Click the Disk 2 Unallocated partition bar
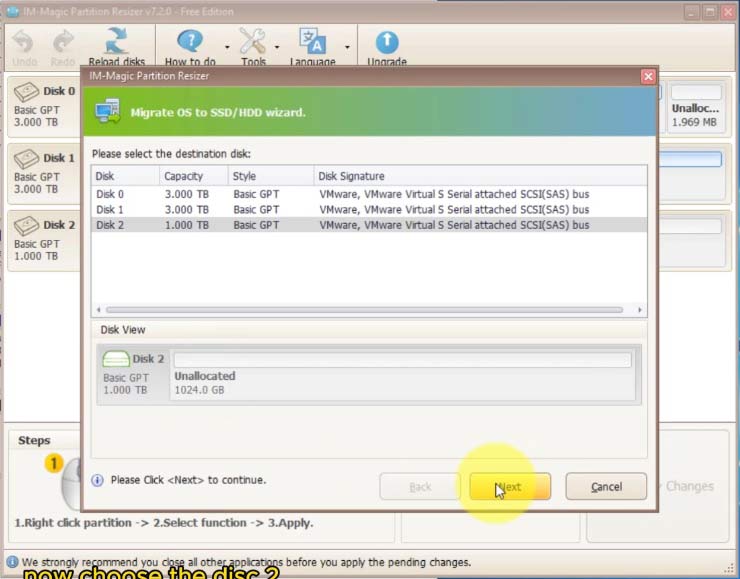The image size is (740, 579). (403, 360)
